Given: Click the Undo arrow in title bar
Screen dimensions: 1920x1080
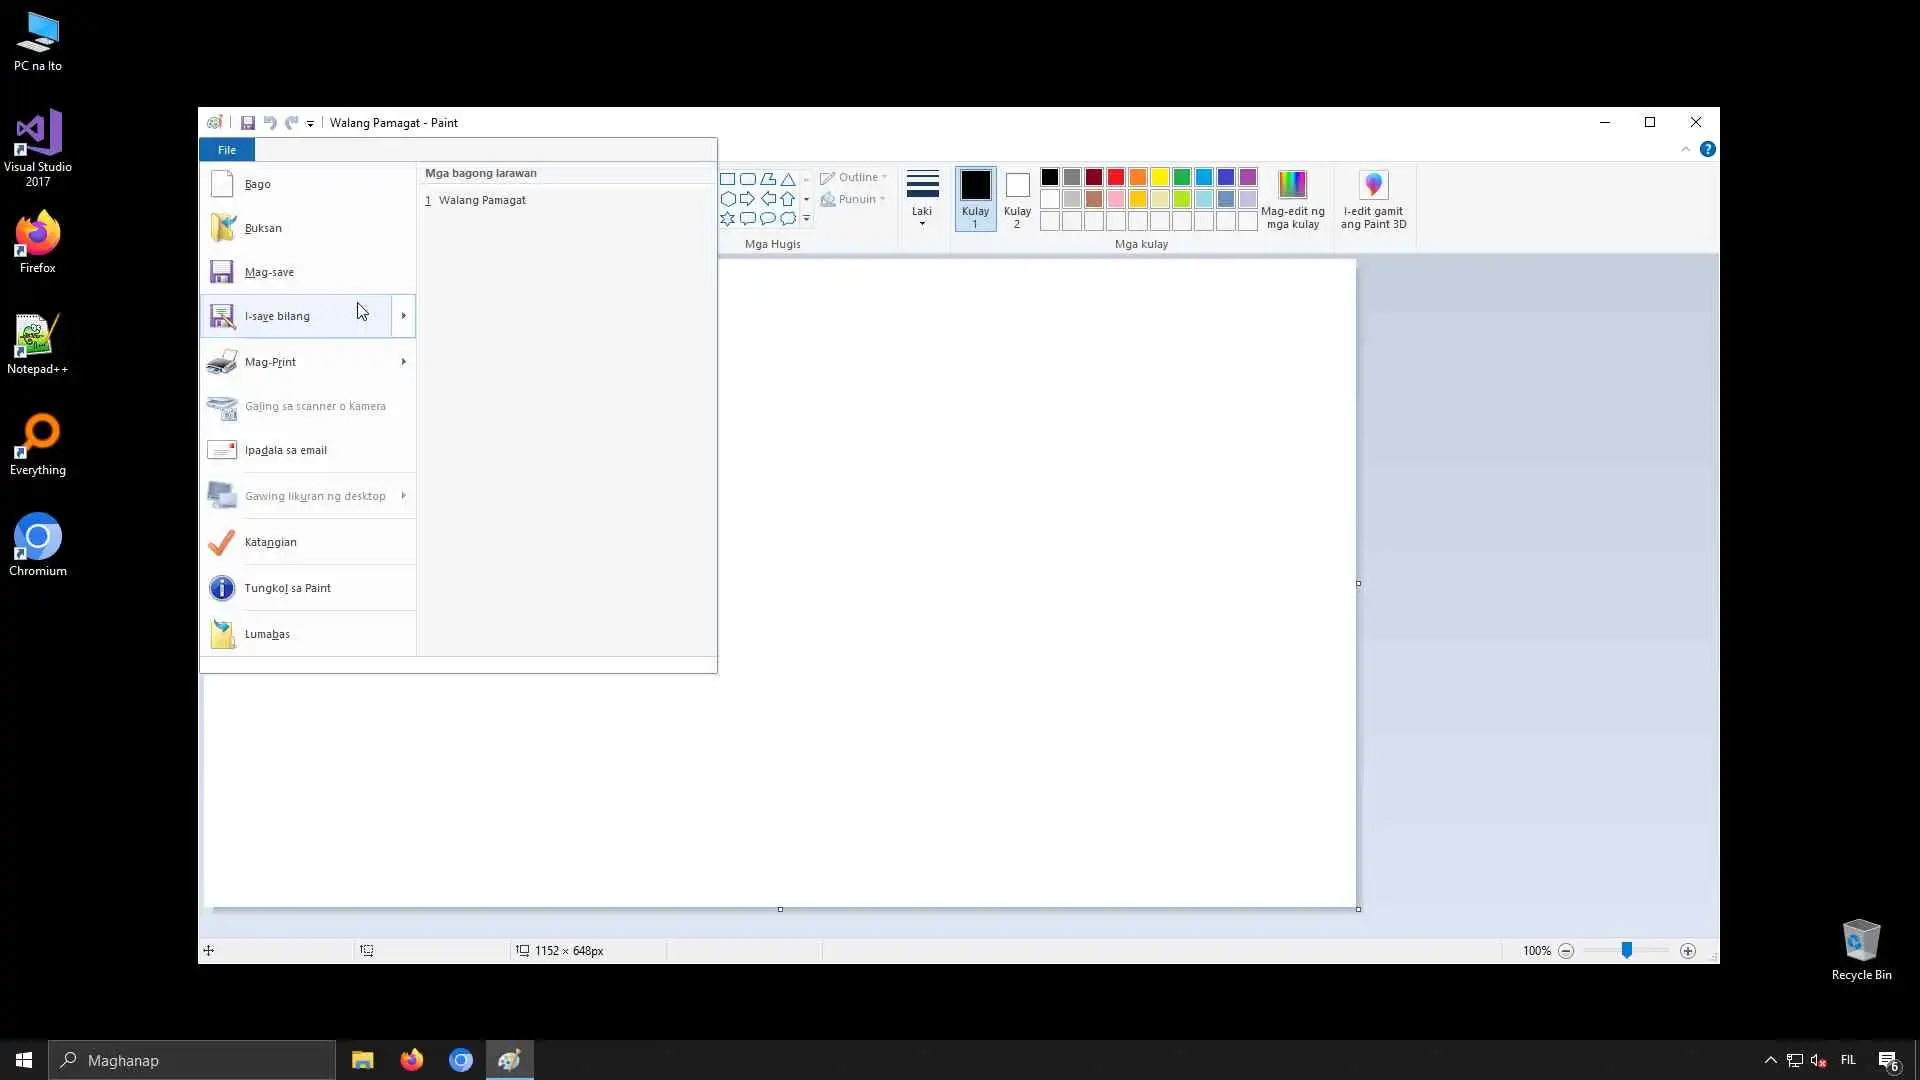Looking at the screenshot, I should (269, 123).
